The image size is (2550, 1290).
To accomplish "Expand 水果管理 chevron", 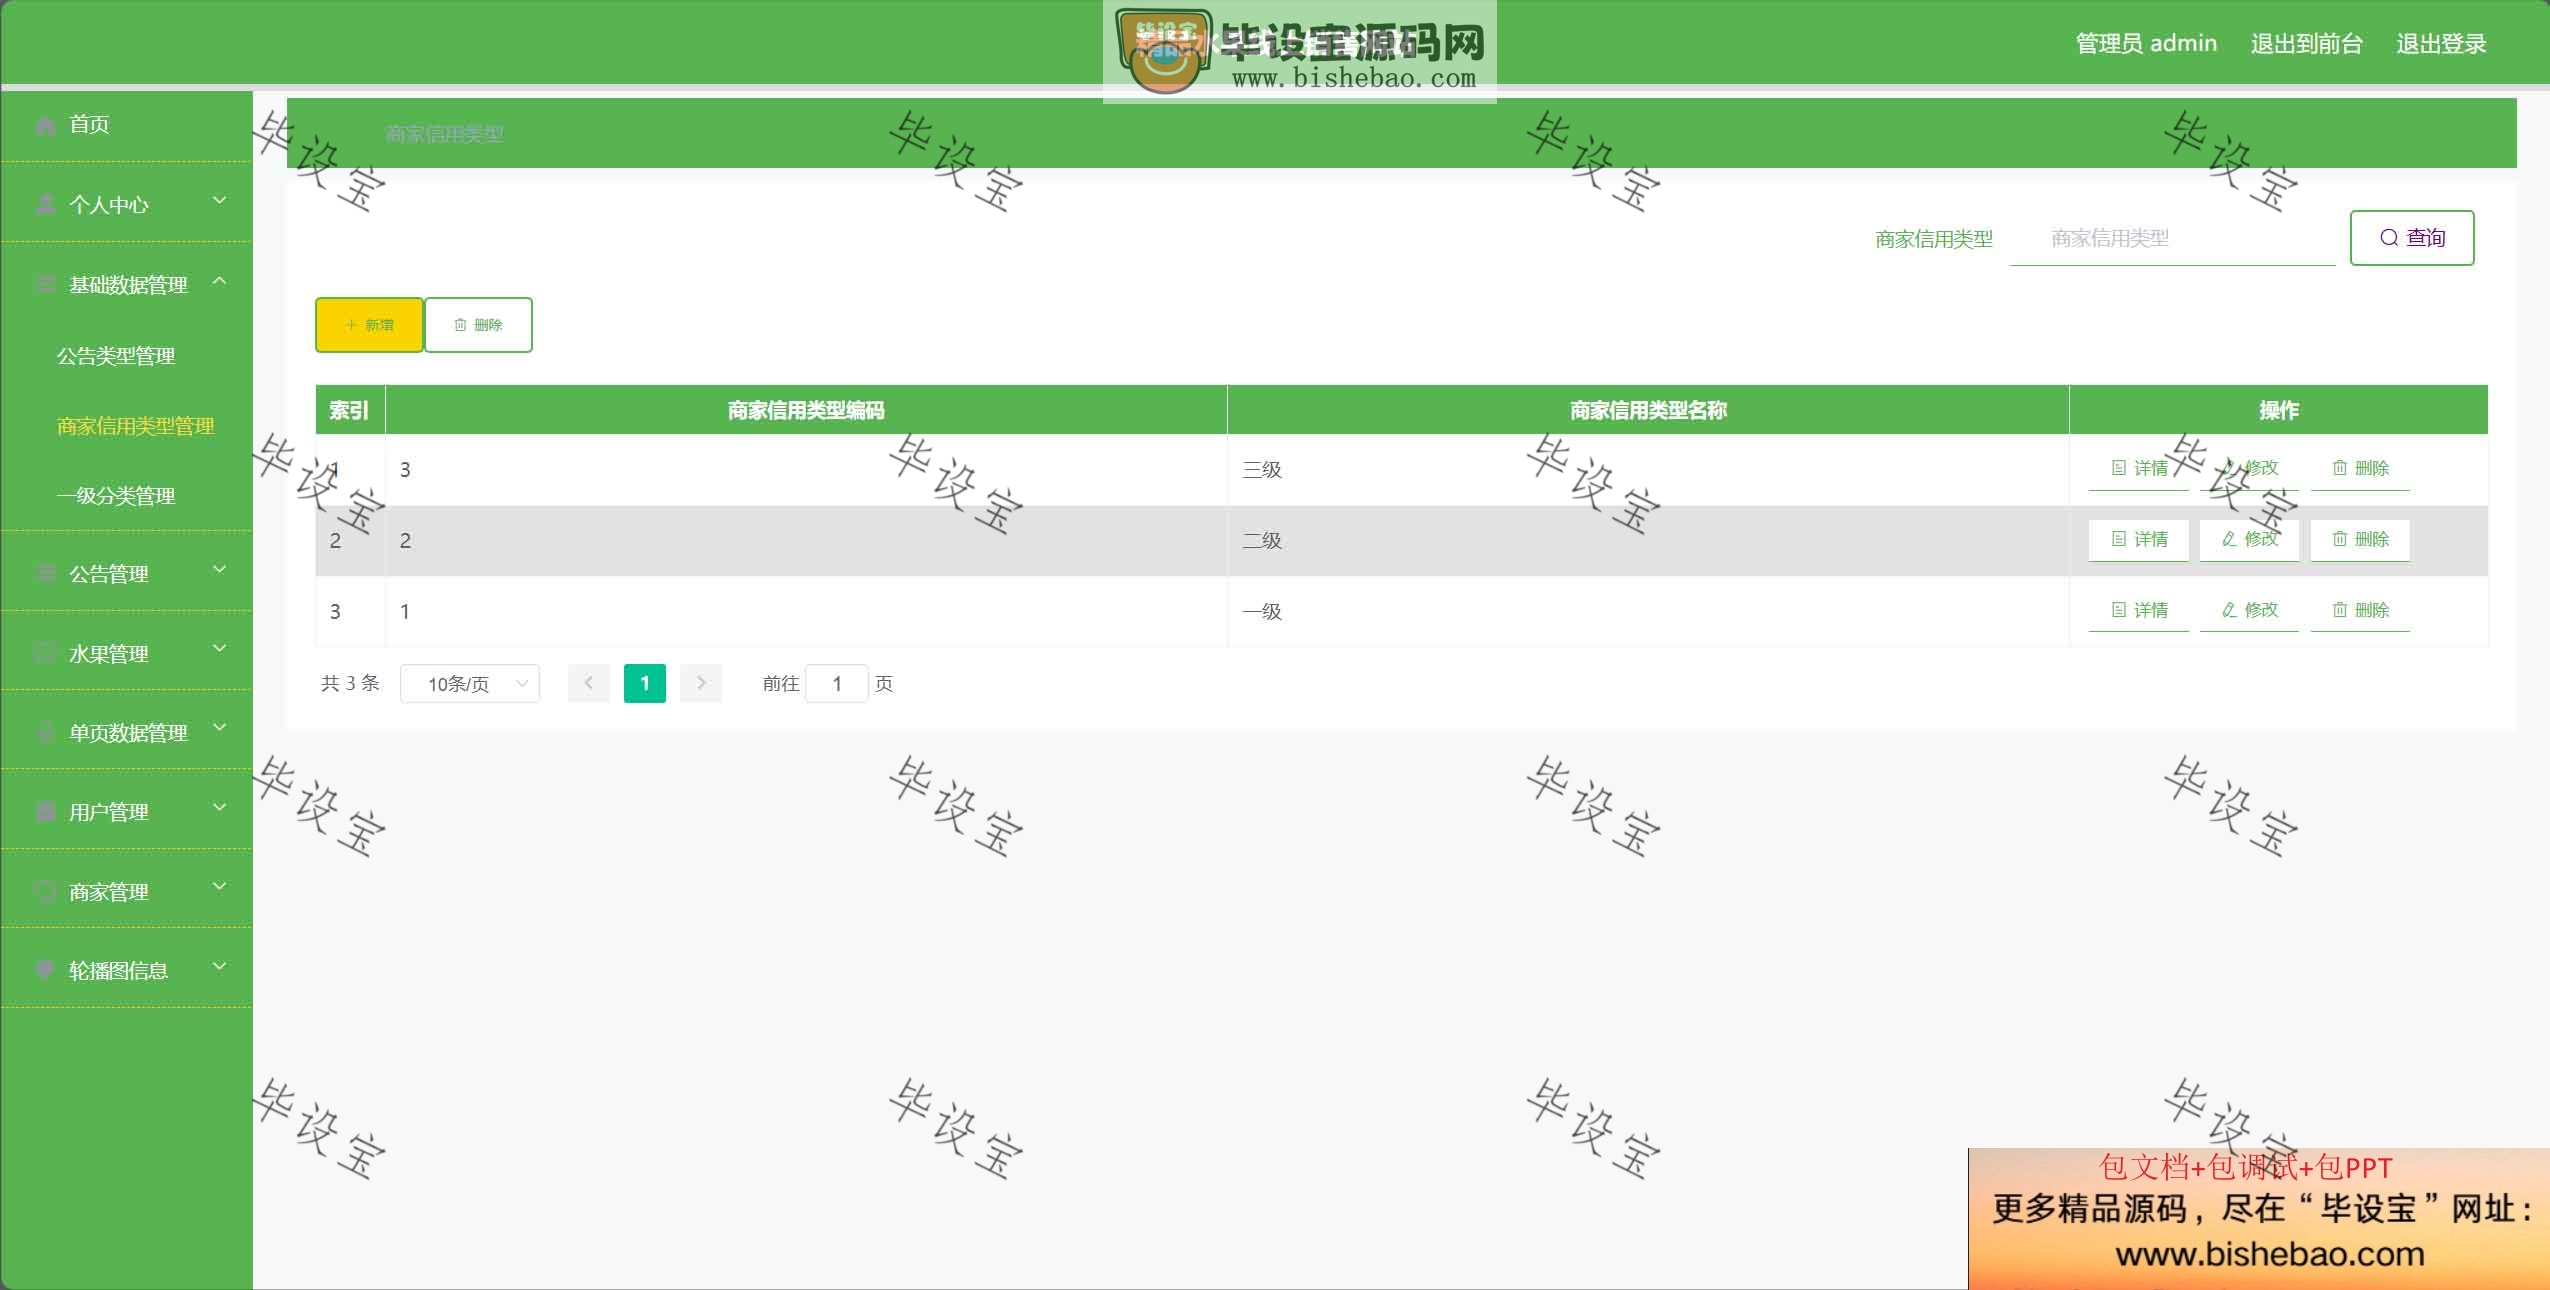I will pos(220,650).
